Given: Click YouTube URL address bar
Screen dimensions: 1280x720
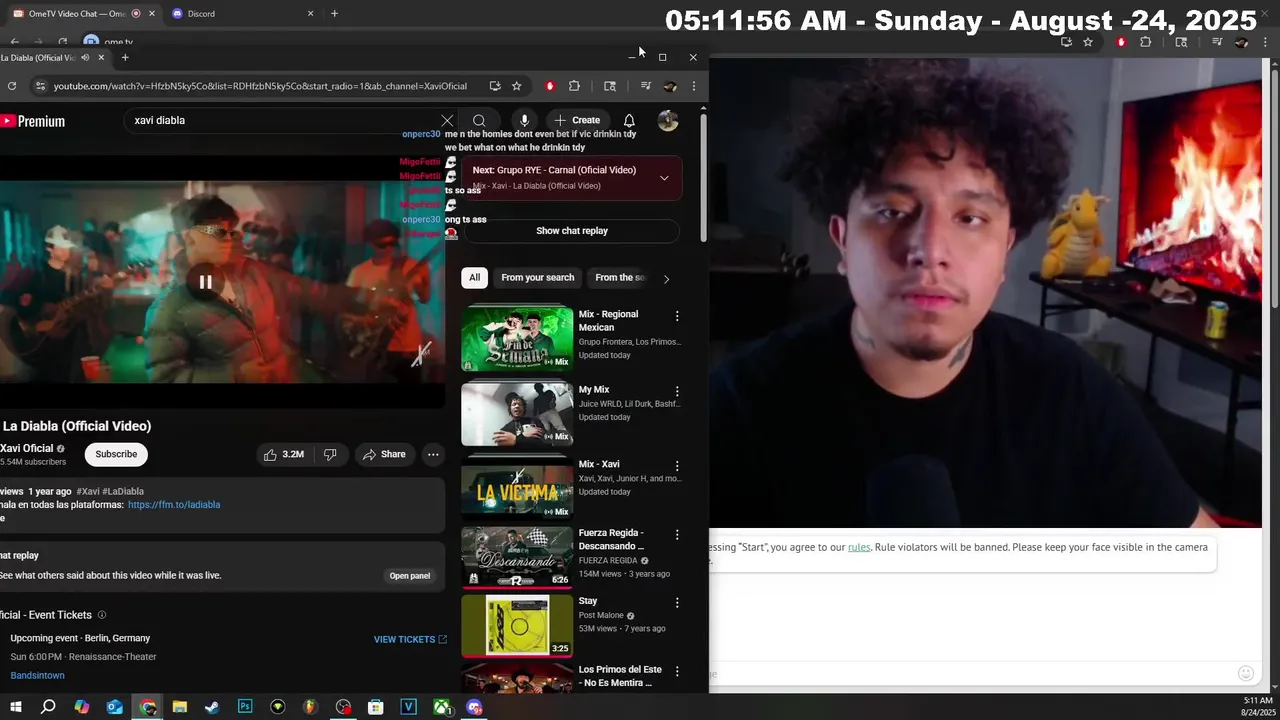Looking at the screenshot, I should 260,86.
